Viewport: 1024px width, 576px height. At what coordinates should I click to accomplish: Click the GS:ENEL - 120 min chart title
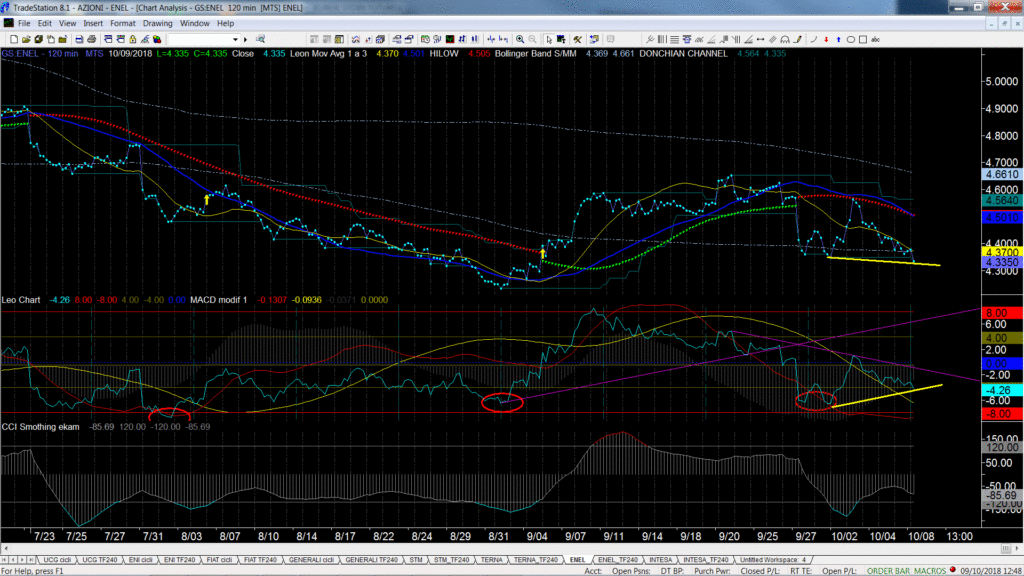tap(40, 54)
